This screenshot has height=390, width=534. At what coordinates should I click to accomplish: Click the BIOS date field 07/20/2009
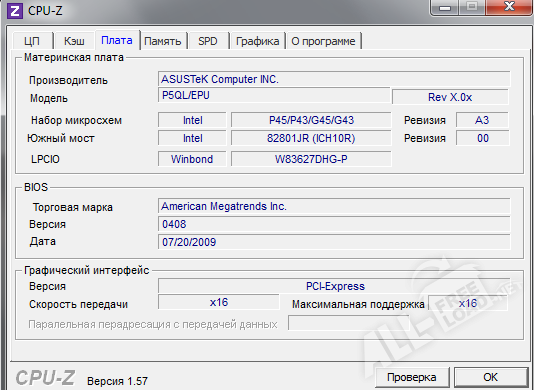[334, 242]
